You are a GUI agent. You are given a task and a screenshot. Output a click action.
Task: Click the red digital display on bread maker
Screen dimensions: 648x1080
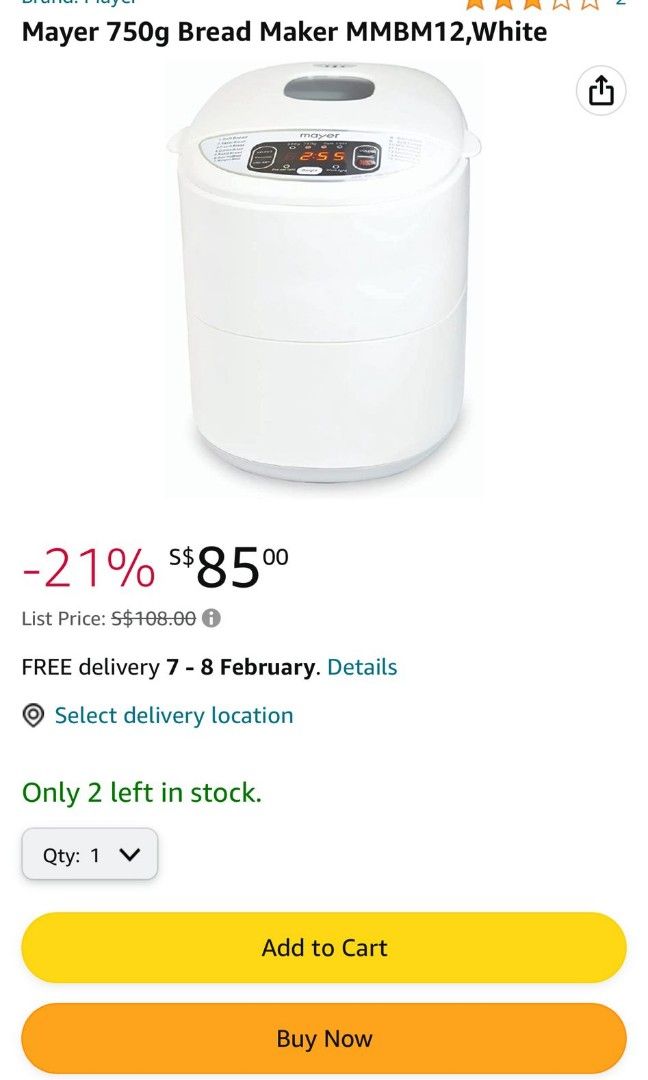click(x=323, y=157)
